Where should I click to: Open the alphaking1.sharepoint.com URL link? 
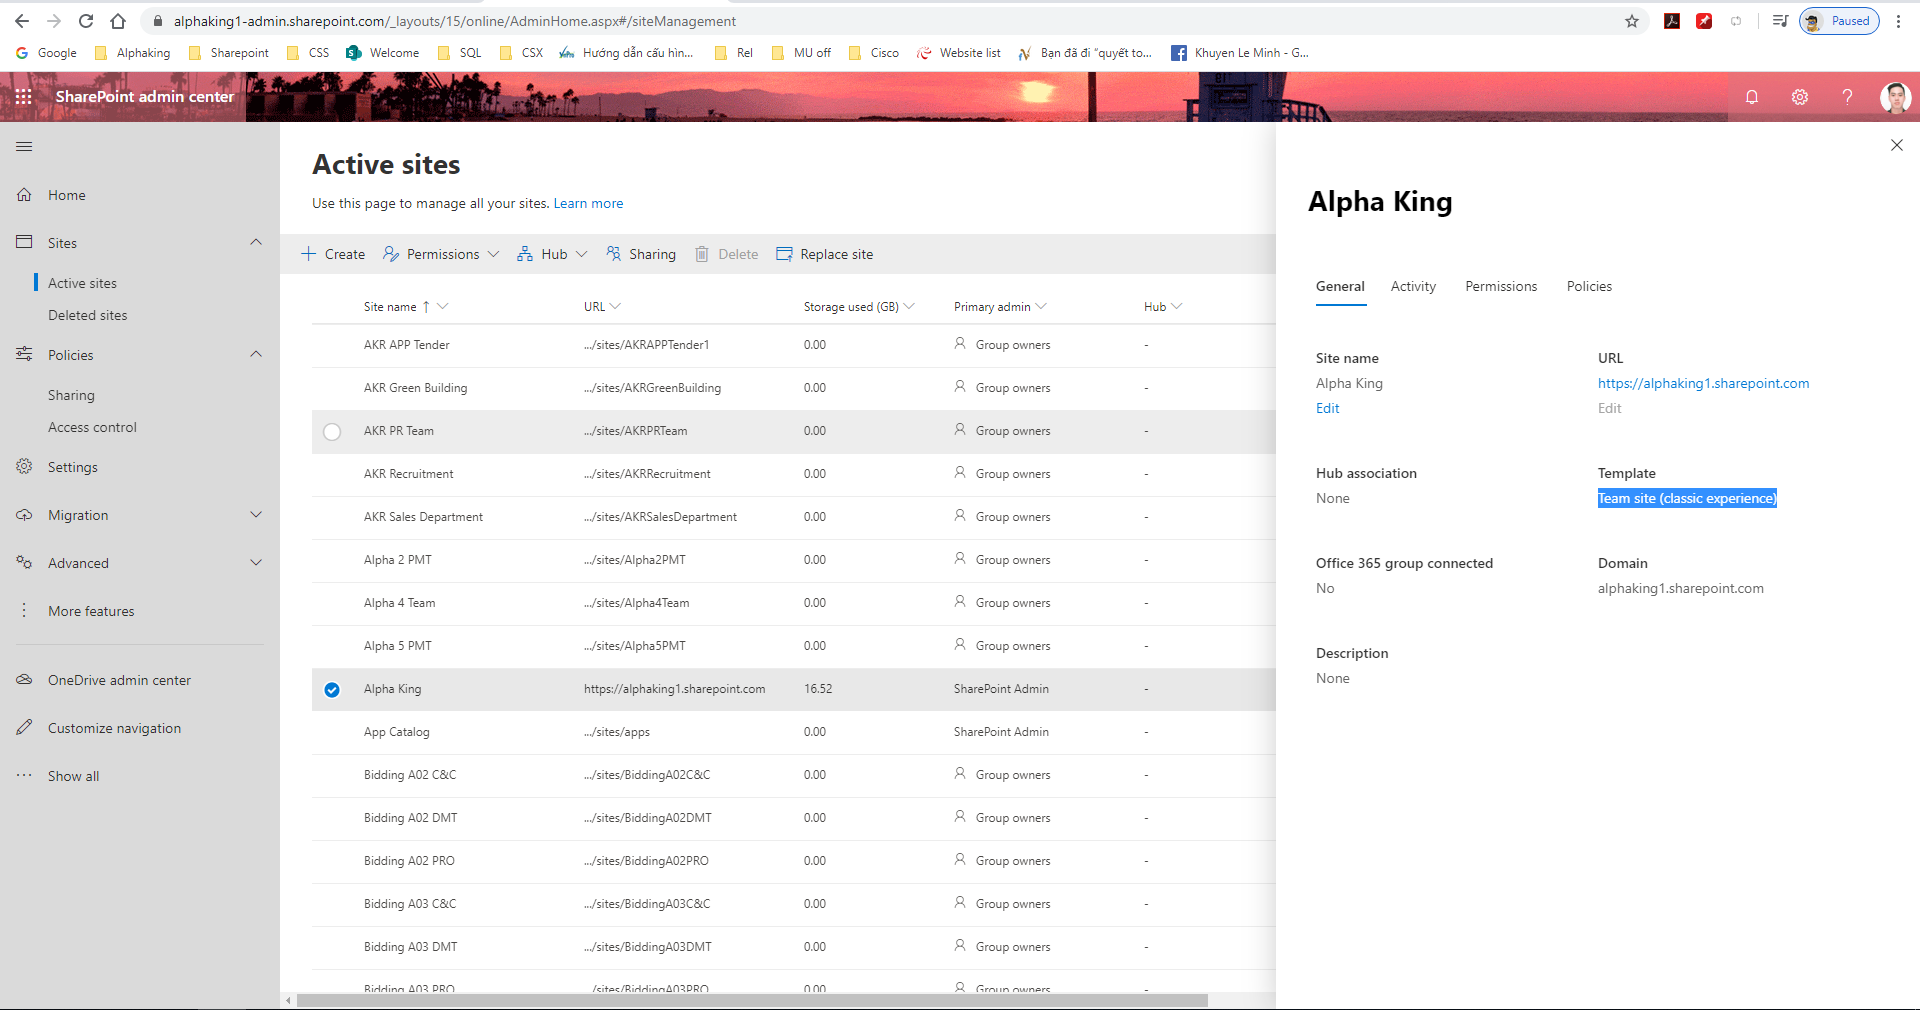[1703, 384]
